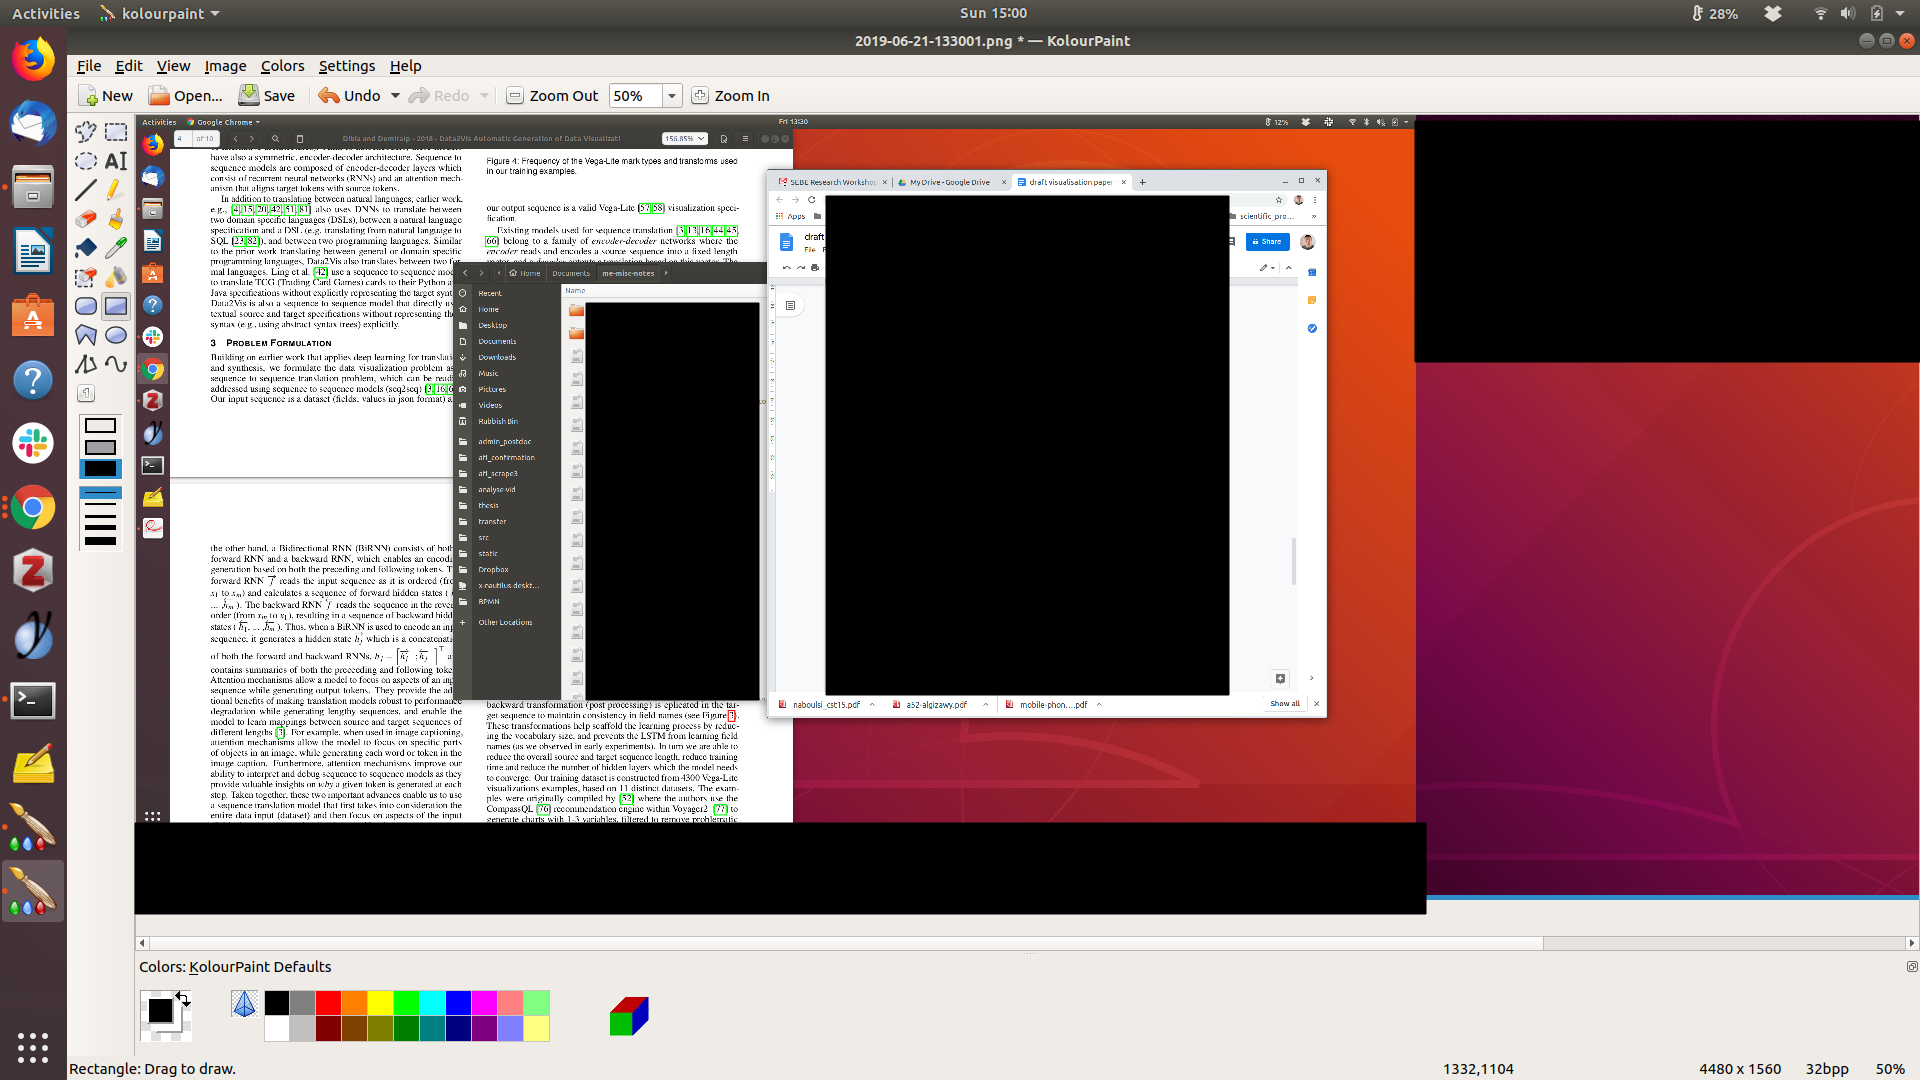Select the Text tool
1920x1080 pixels.
116,161
